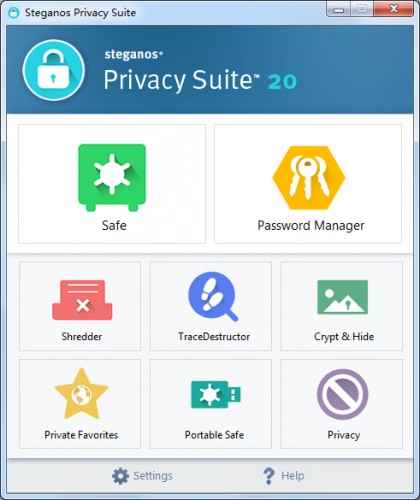420x500 pixels.
Task: Select the TraceDestructor text label
Action: click(x=214, y=336)
